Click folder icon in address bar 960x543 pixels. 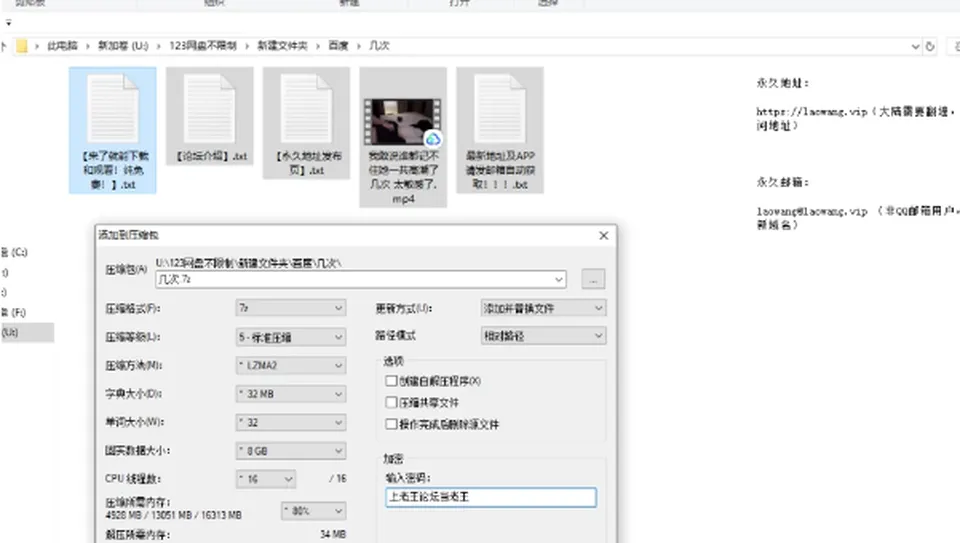(21, 46)
